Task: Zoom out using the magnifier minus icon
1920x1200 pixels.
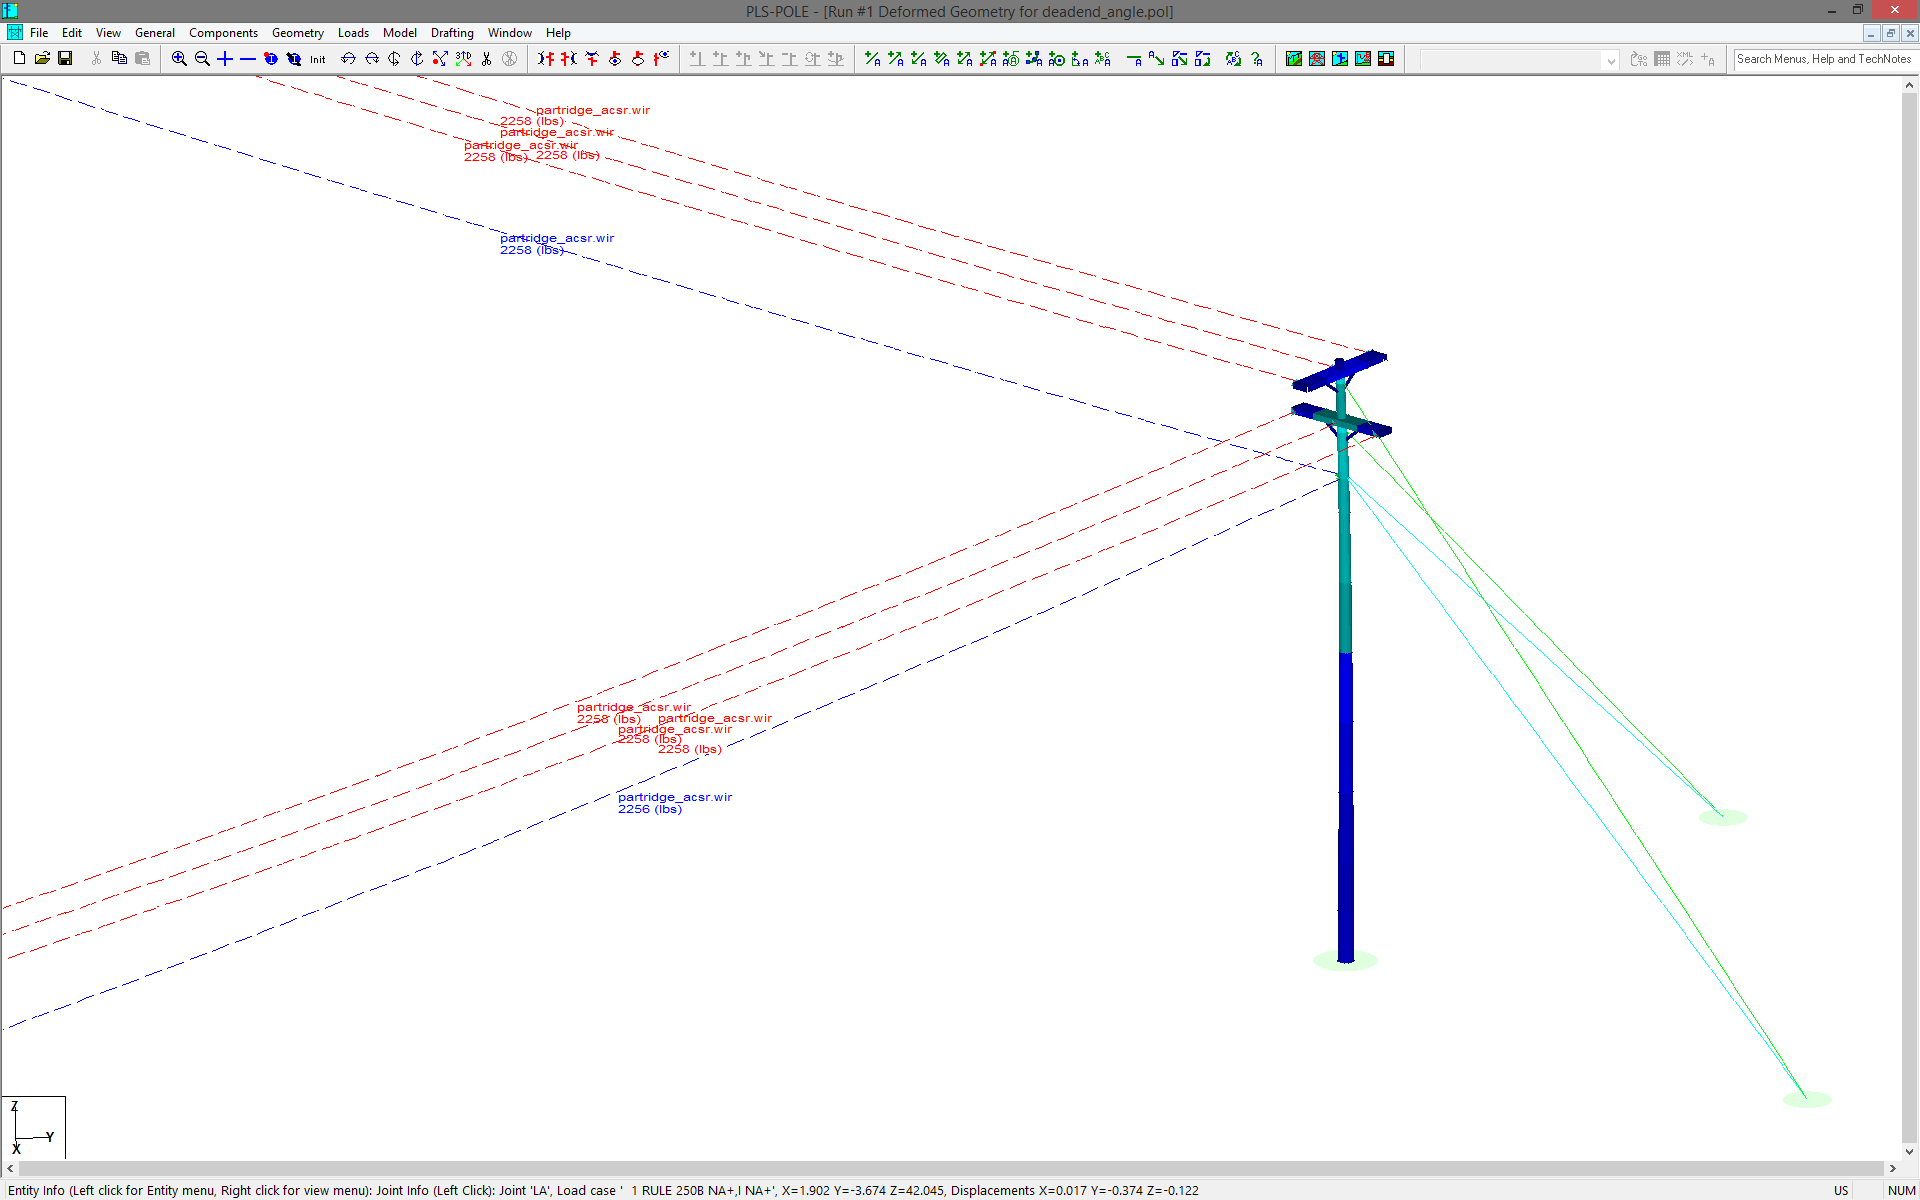Action: [202, 59]
